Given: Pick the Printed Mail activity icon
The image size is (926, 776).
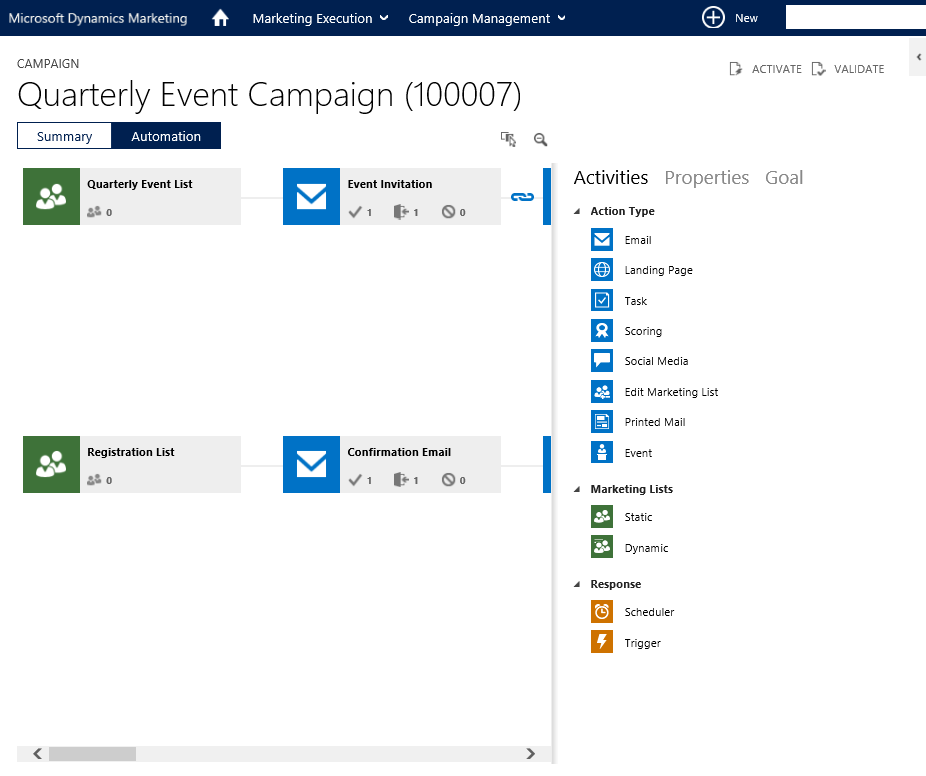Looking at the screenshot, I should click(602, 422).
